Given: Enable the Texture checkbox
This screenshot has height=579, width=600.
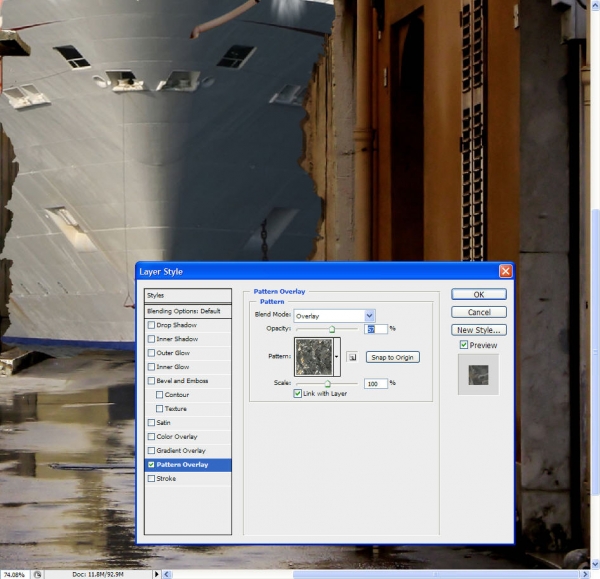Looking at the screenshot, I should click(x=160, y=409).
